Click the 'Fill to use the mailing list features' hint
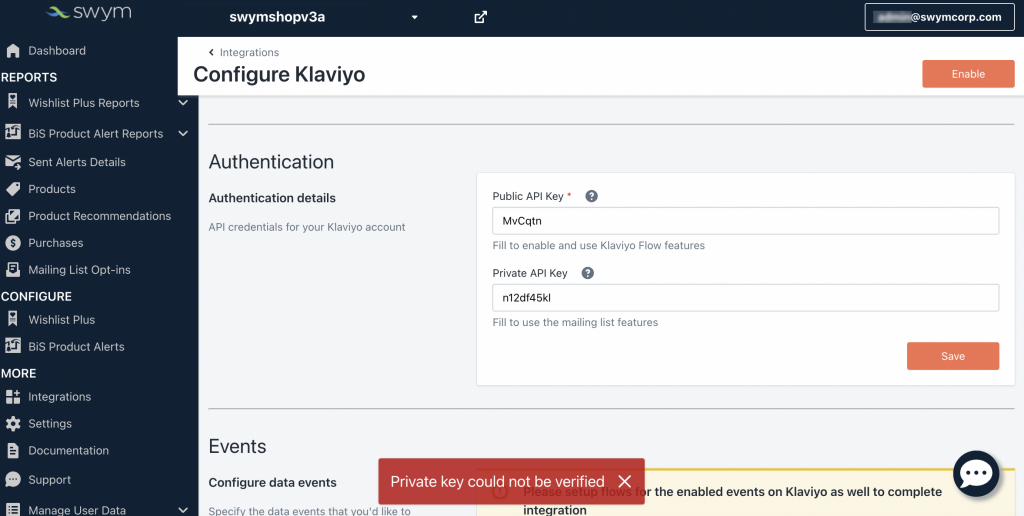This screenshot has height=516, width=1024. point(575,322)
